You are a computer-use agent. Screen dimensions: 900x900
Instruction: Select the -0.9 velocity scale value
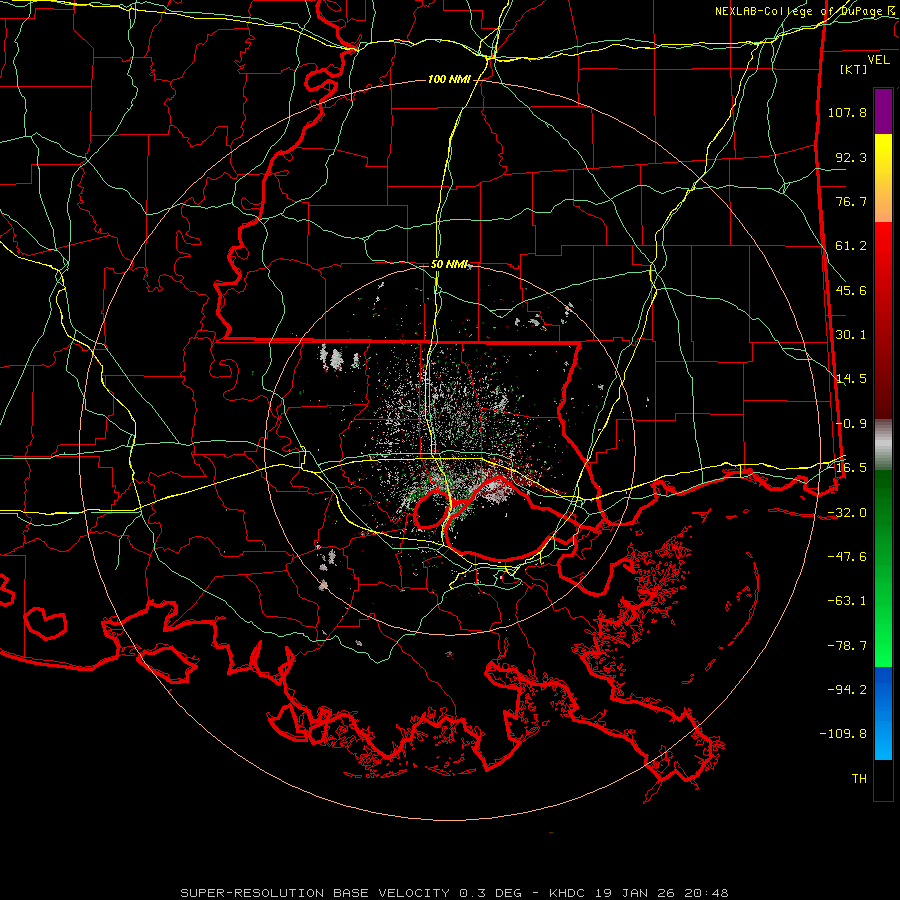851,424
